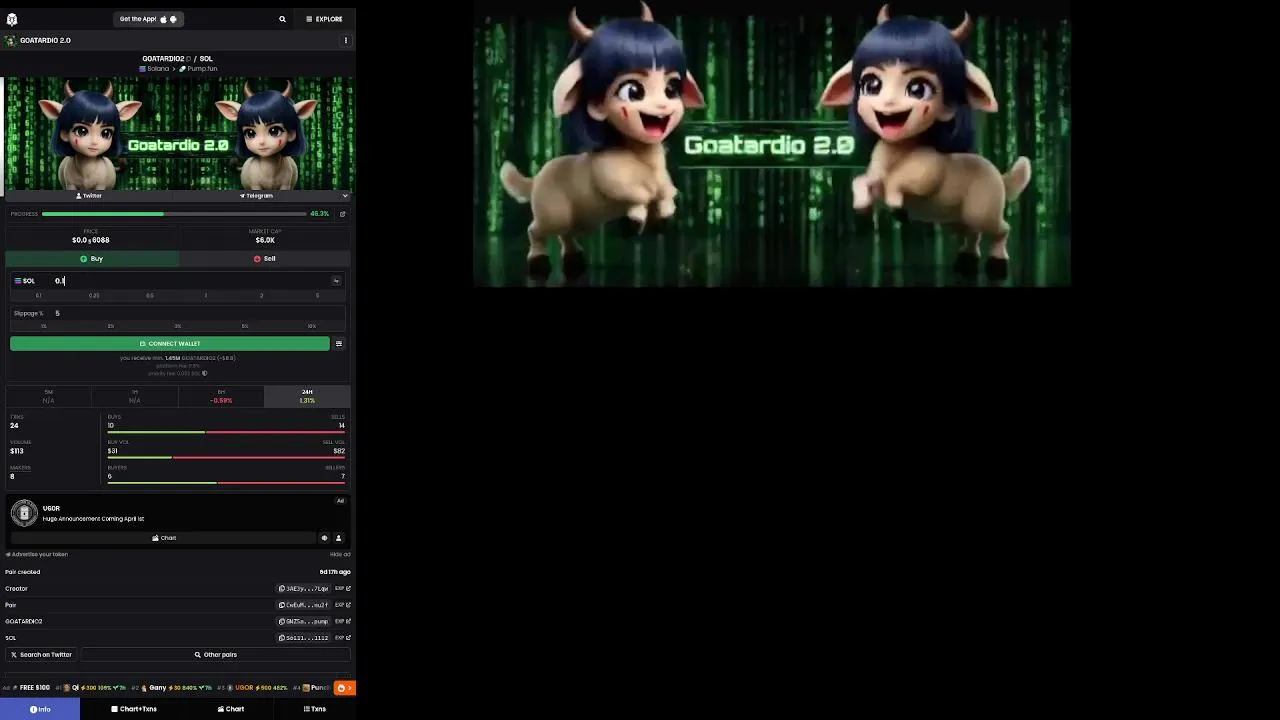
Task: Click the Solana chain label
Action: pos(154,69)
